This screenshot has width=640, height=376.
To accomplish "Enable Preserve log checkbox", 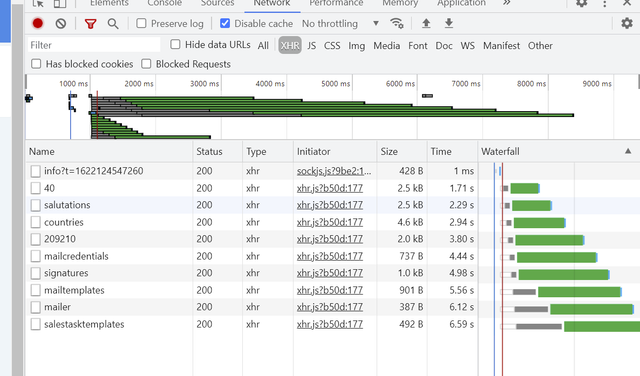I will (141, 23).
